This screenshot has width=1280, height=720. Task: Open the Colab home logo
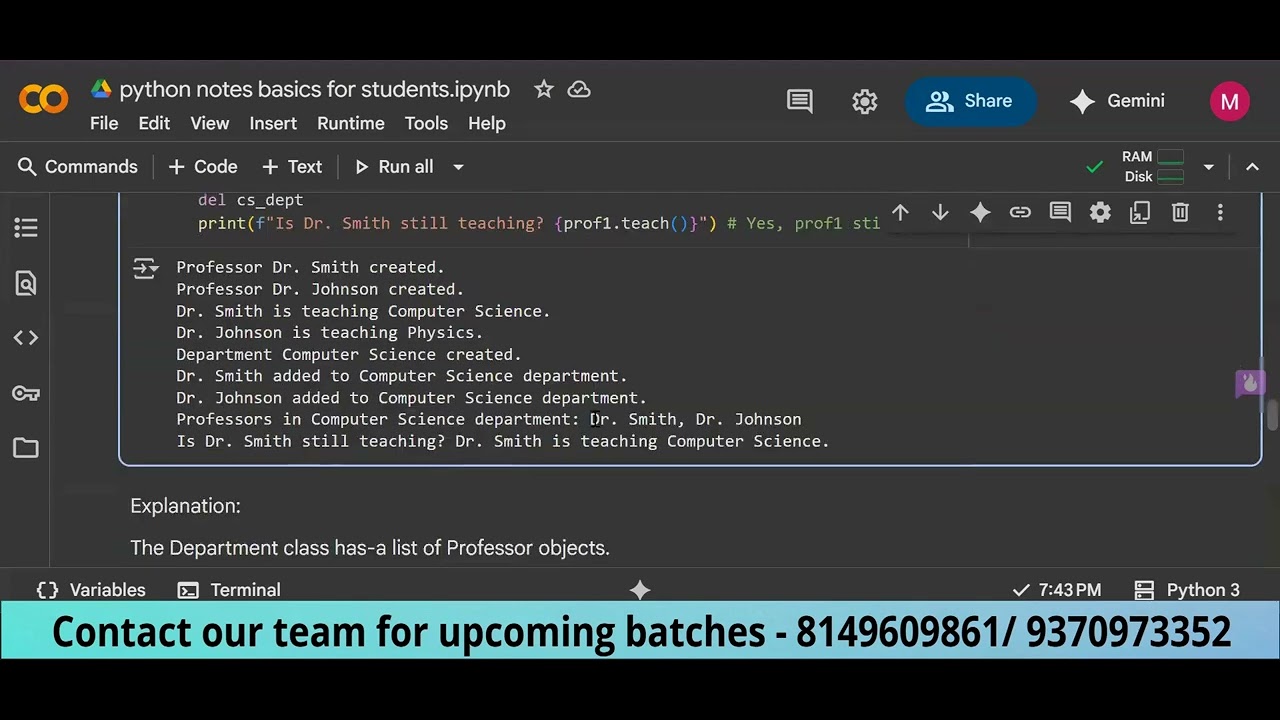click(x=43, y=99)
